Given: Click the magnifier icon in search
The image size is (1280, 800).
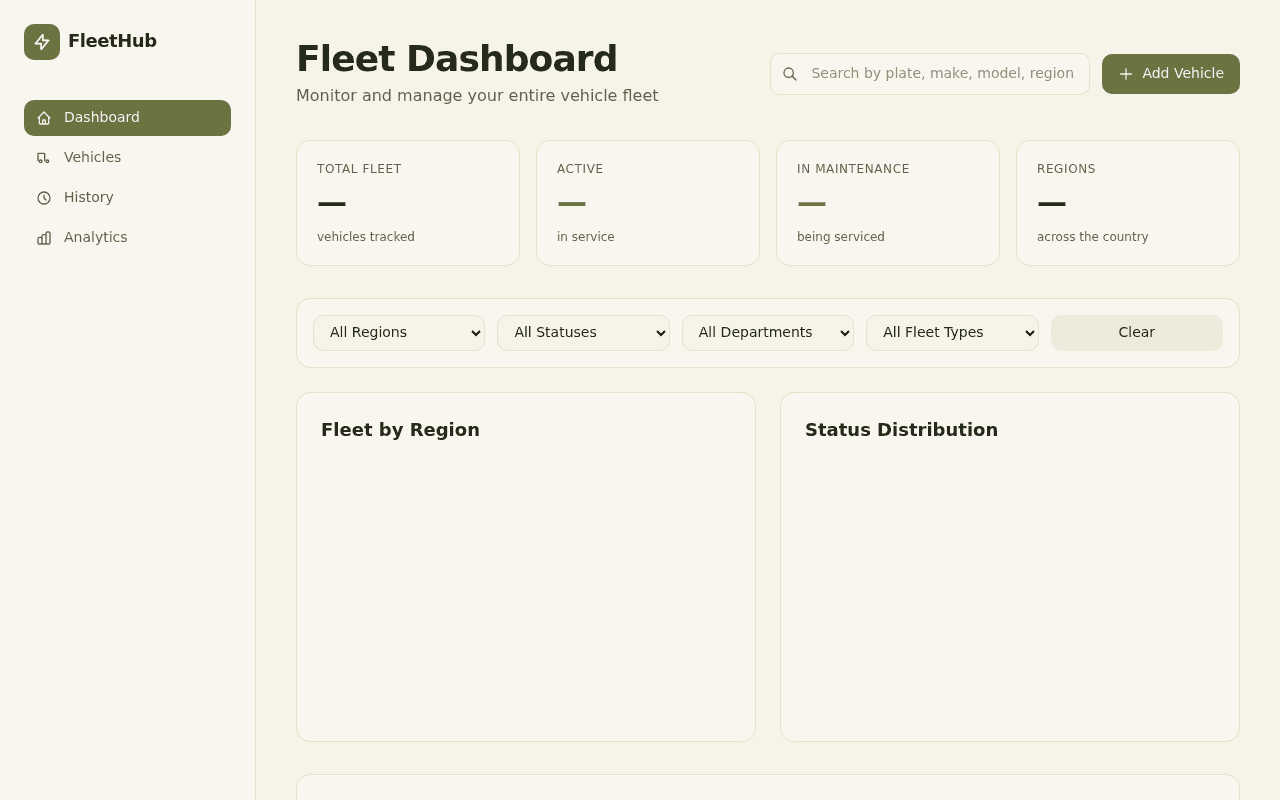Looking at the screenshot, I should click(790, 74).
